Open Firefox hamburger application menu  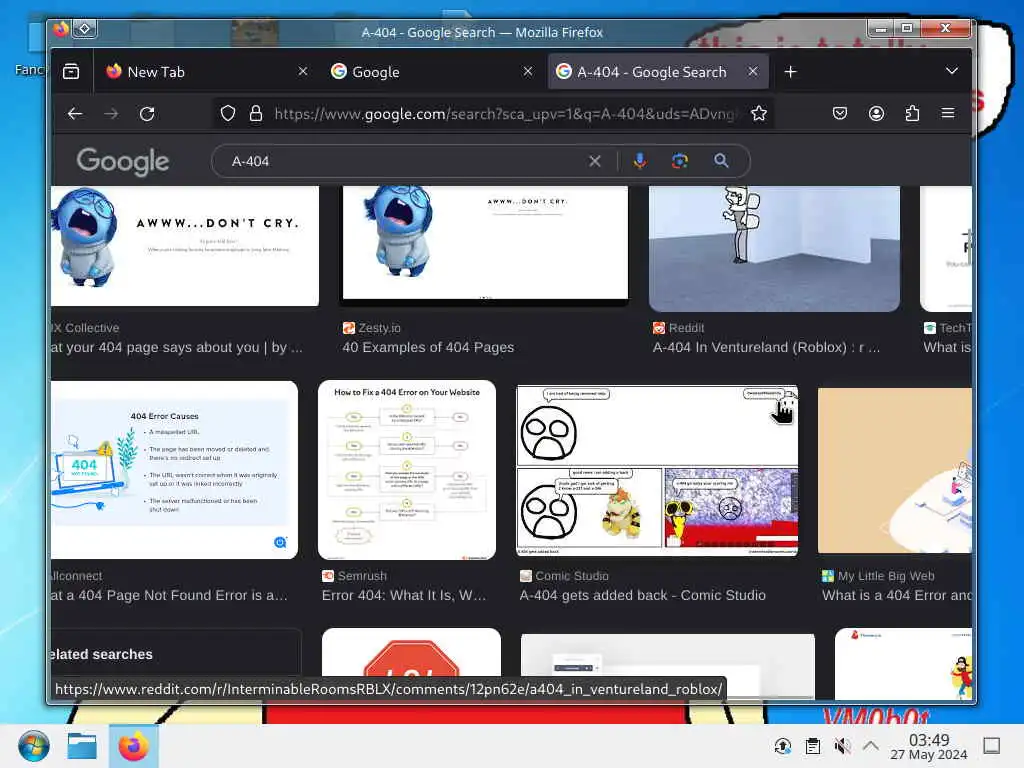point(948,114)
